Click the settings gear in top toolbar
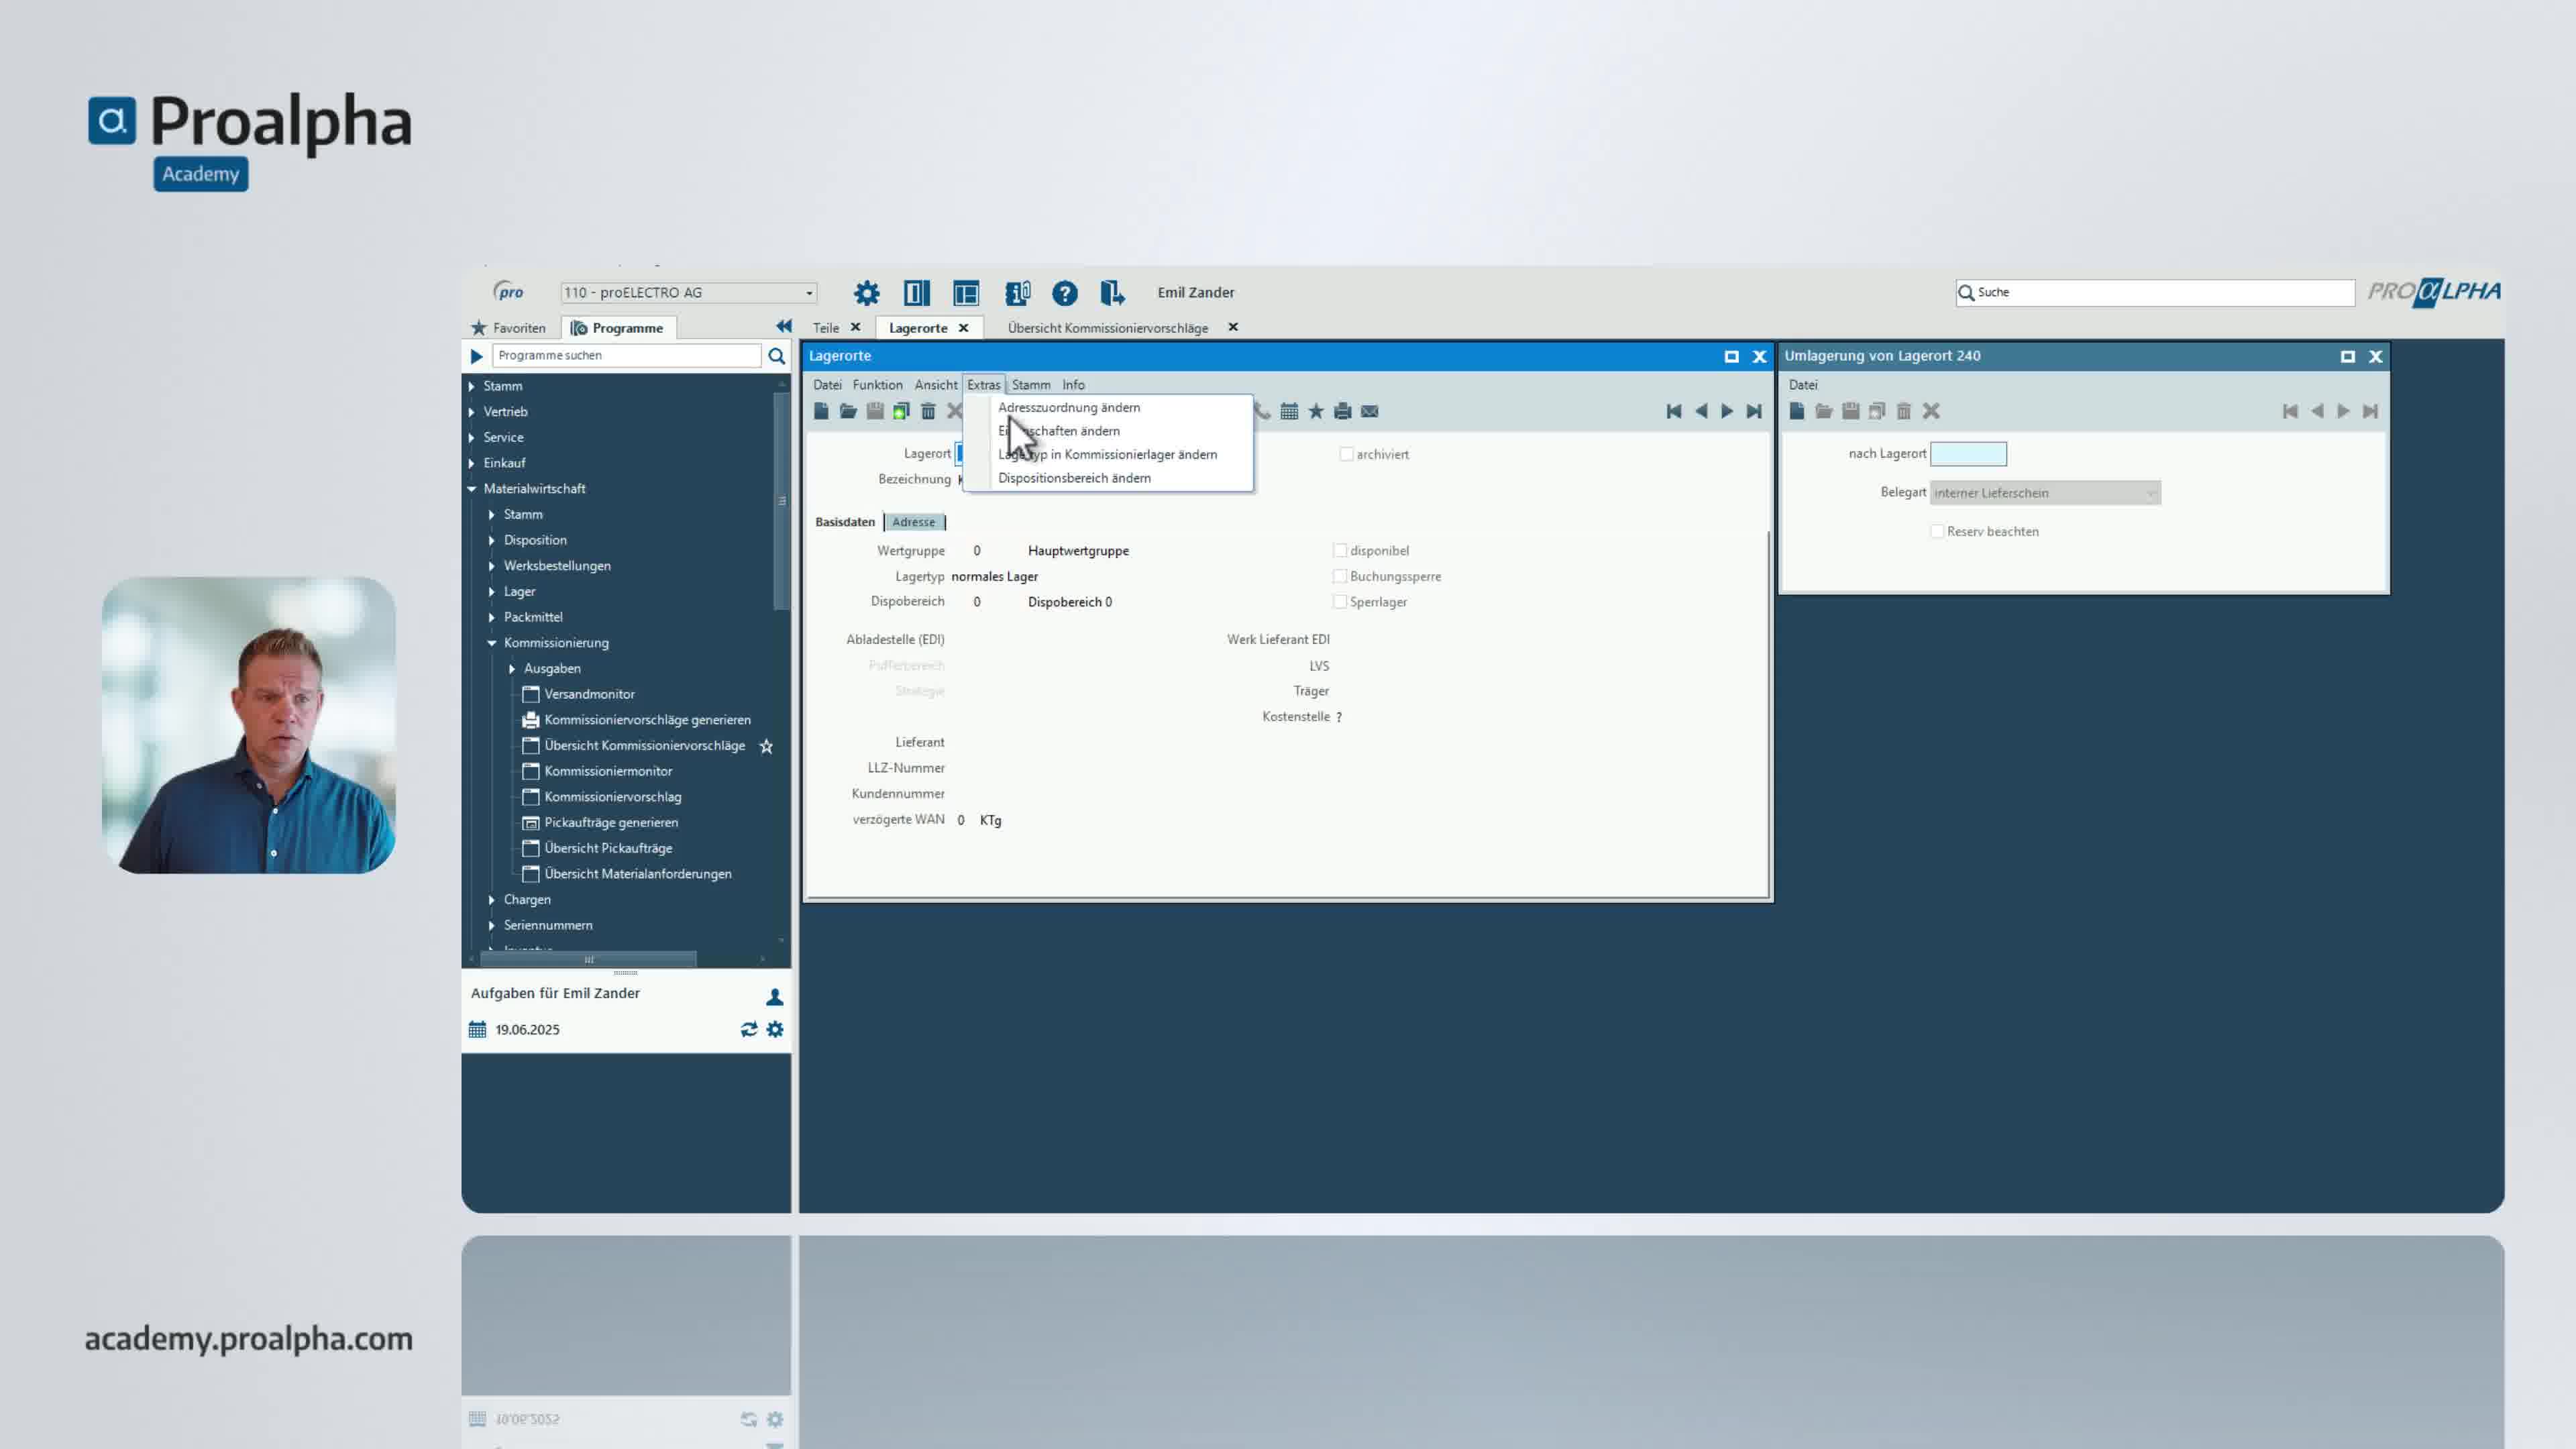The image size is (2576, 1449). click(x=866, y=293)
